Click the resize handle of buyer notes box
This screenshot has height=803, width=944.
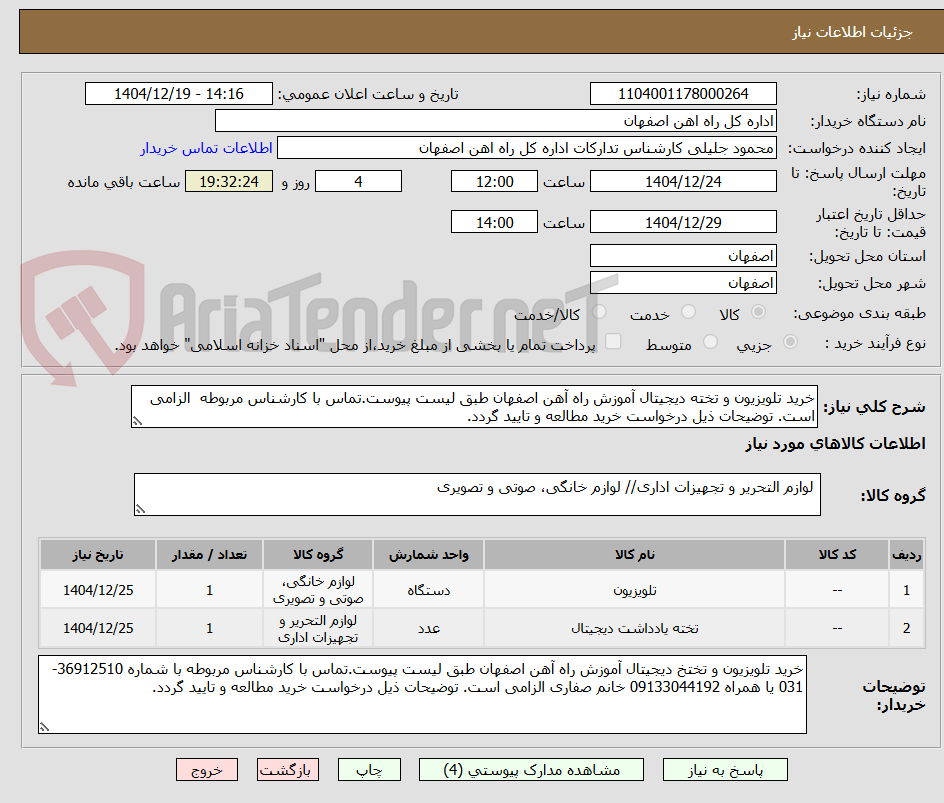[44, 727]
